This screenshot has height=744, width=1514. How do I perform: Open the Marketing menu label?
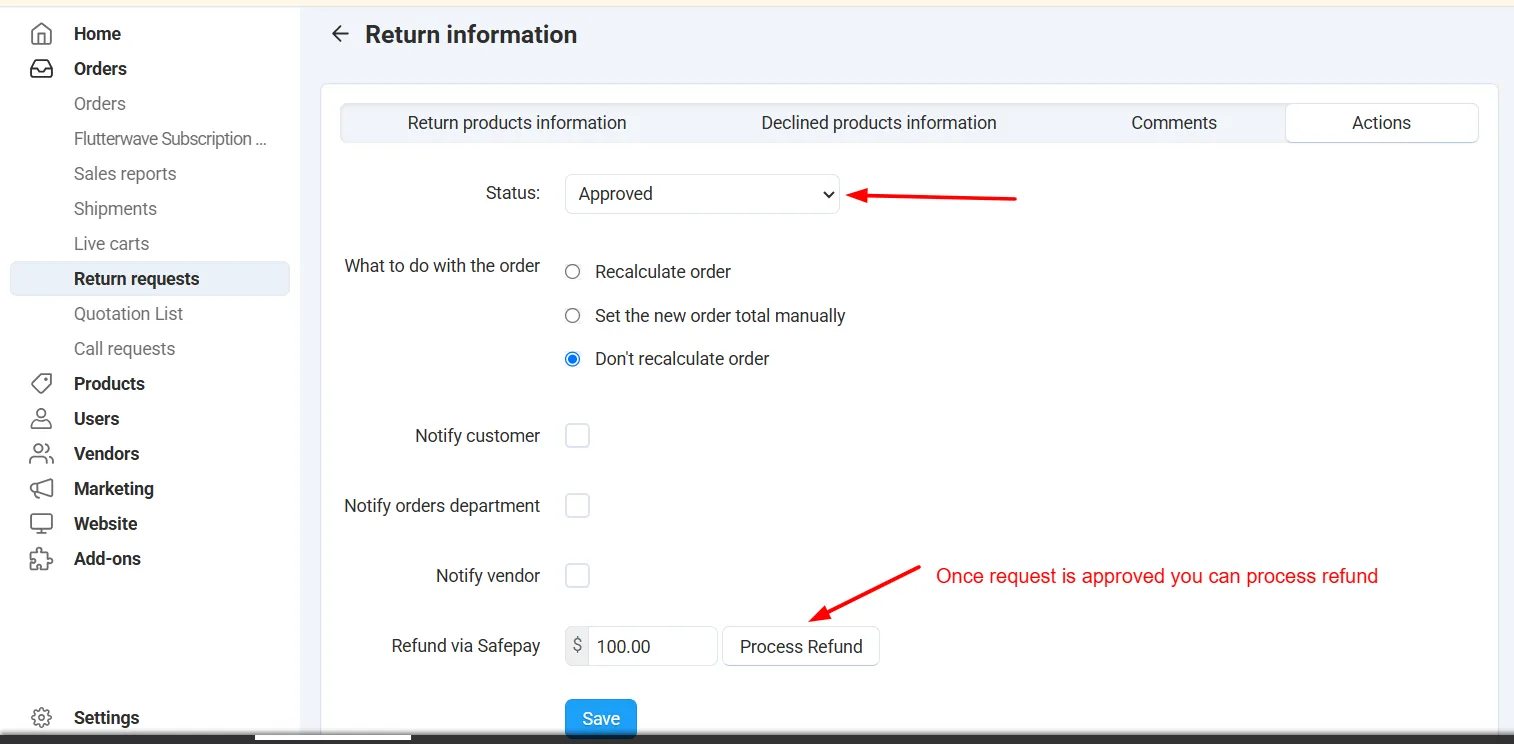point(114,489)
